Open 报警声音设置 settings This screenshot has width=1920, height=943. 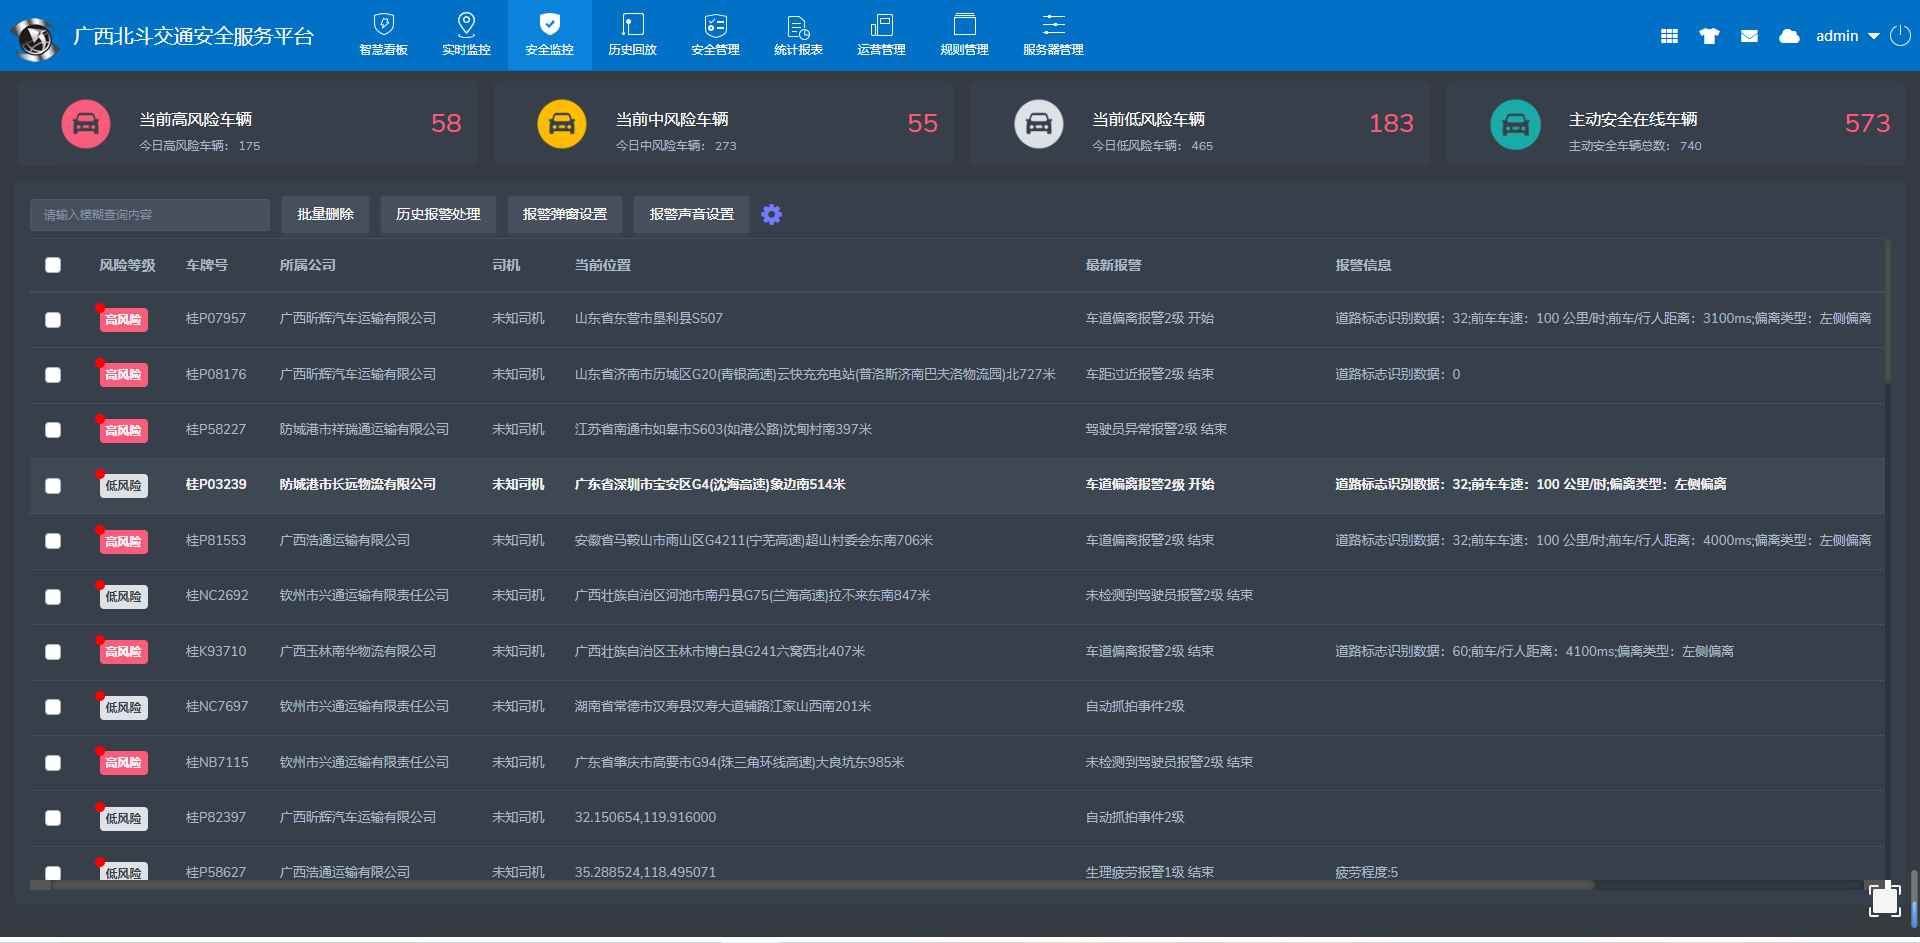pyautogui.click(x=692, y=215)
